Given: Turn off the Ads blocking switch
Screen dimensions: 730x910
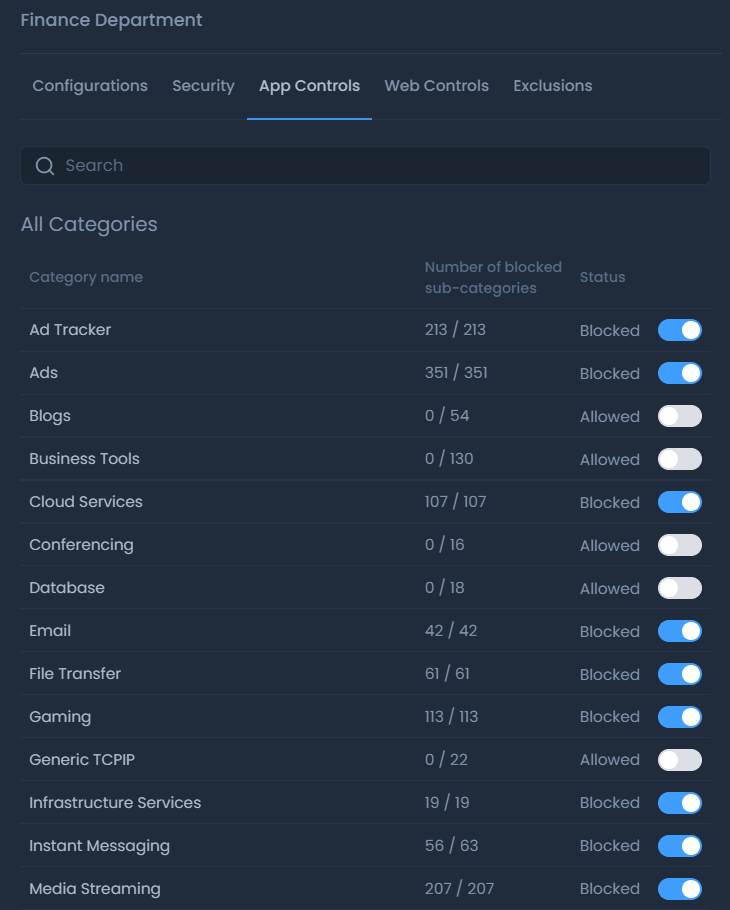Looking at the screenshot, I should [x=679, y=373].
